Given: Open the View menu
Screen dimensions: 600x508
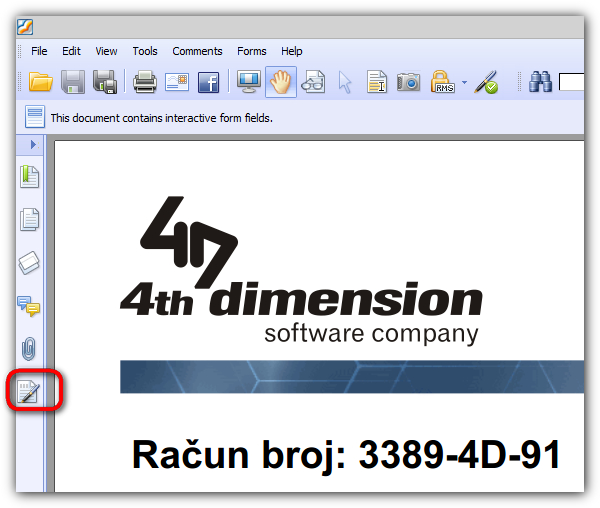Looking at the screenshot, I should (106, 51).
